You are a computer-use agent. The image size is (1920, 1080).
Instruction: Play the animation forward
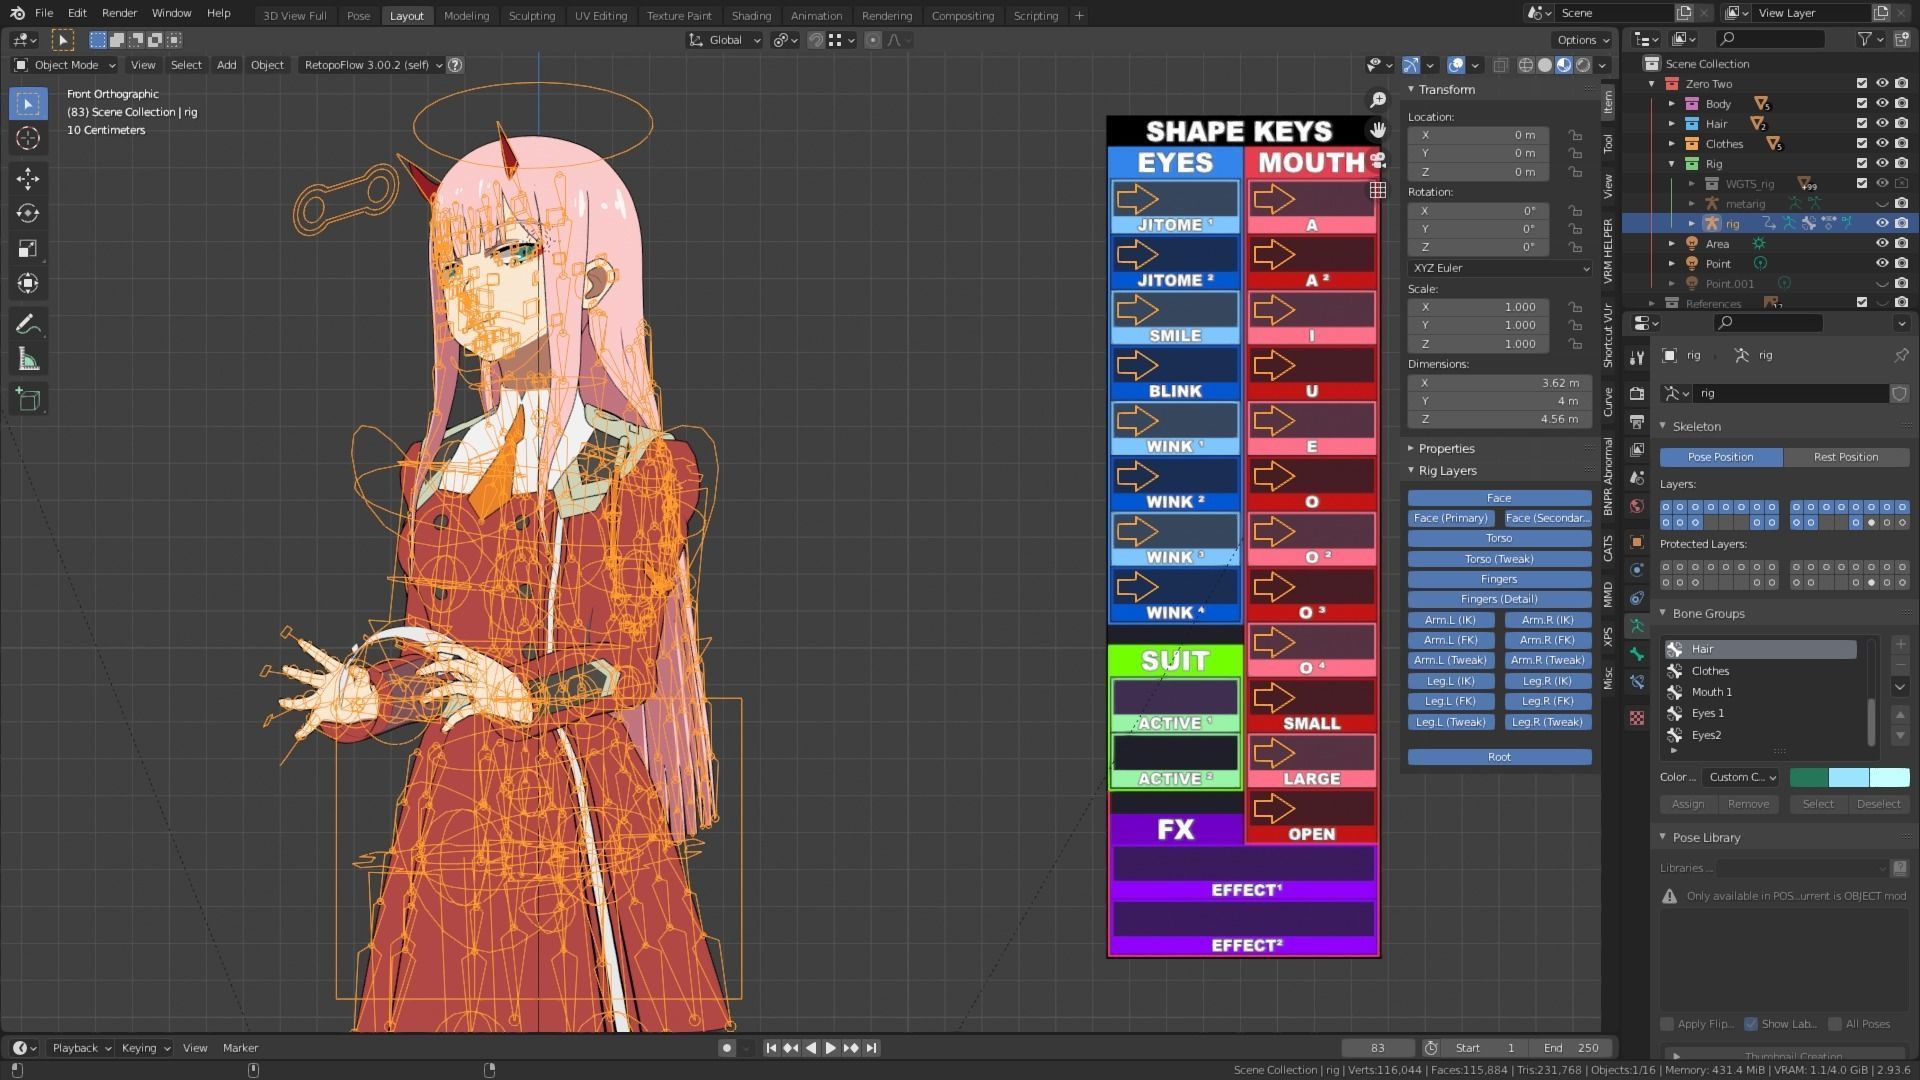[x=830, y=1048]
